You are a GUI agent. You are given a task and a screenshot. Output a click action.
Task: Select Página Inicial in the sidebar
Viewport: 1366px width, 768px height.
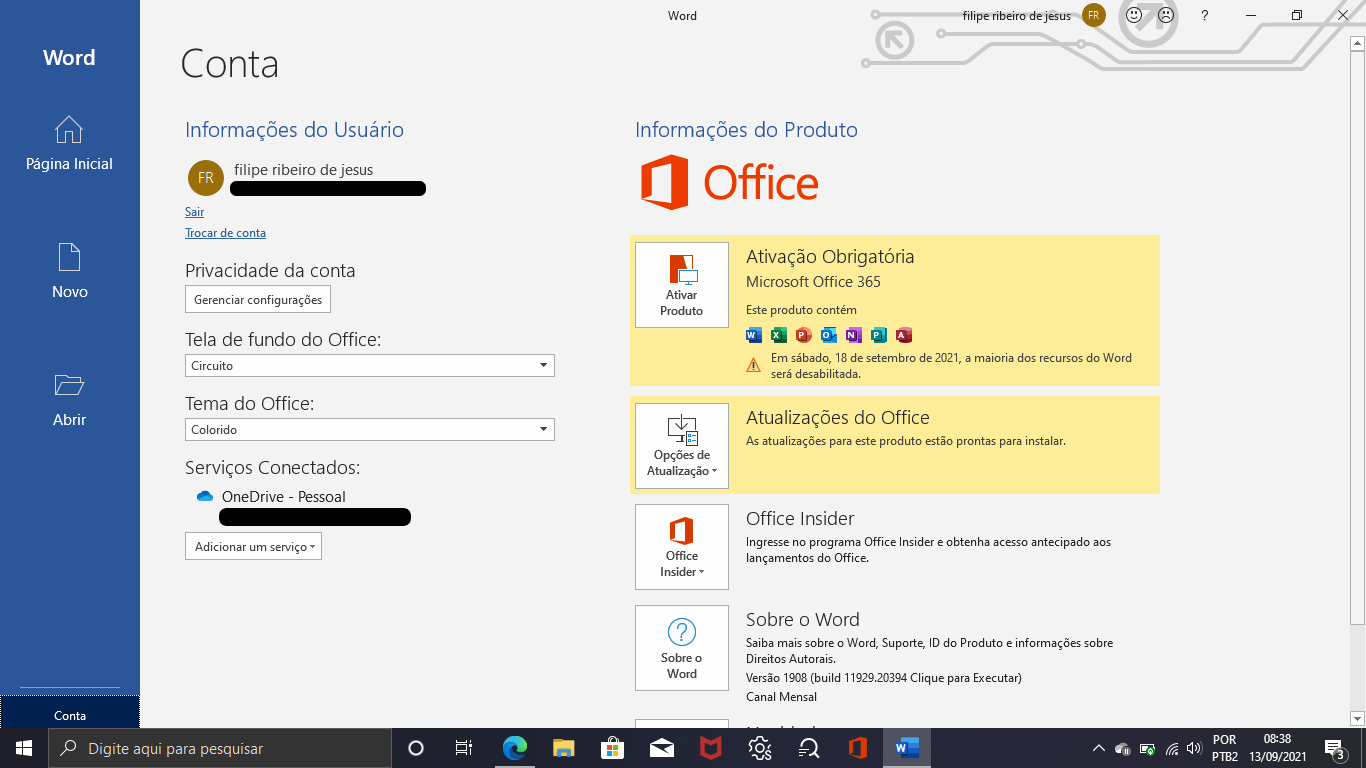[69, 144]
